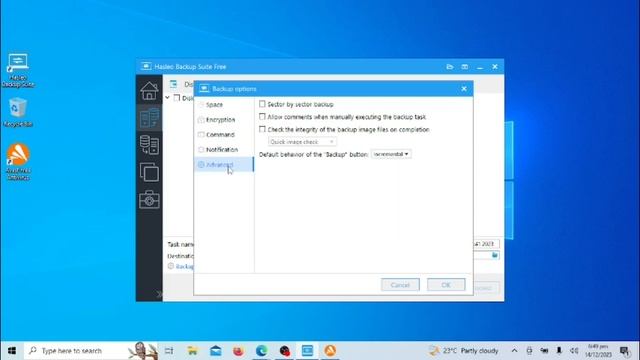Image resolution: width=640 pixels, height=360 pixels.
Task: Select the Advanced options tab
Action: pyautogui.click(x=224, y=164)
